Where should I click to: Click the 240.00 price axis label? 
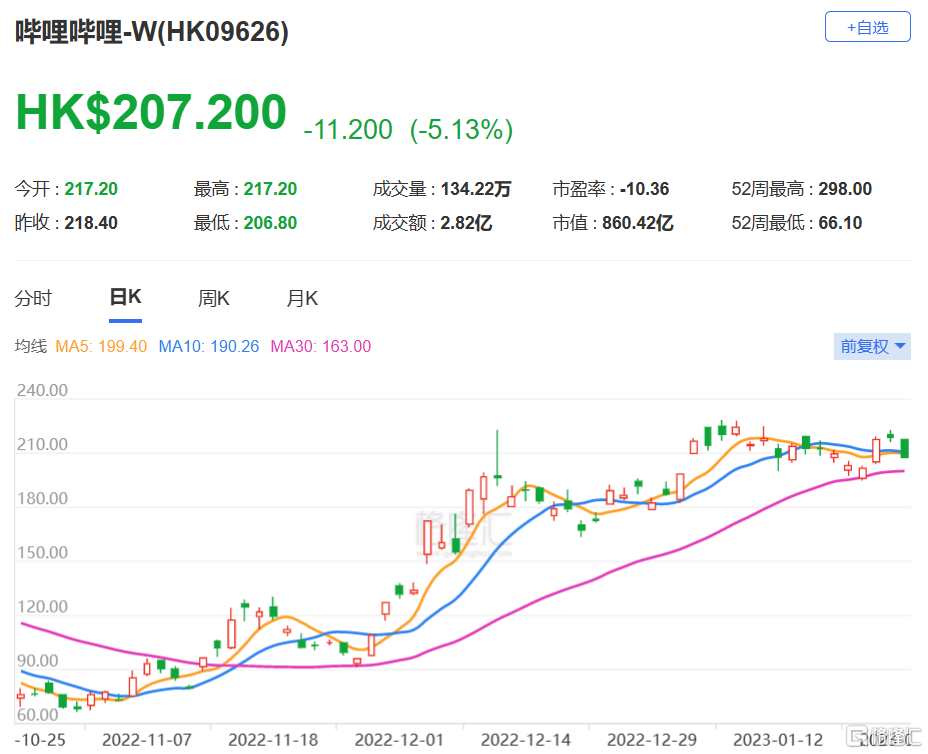[42, 390]
